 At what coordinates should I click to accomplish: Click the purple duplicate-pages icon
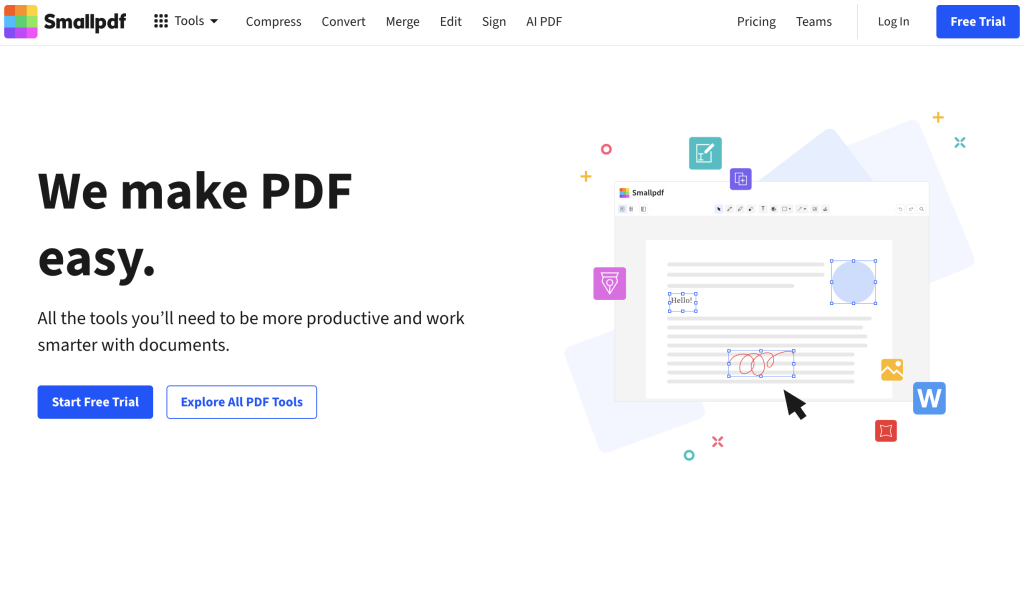740,178
